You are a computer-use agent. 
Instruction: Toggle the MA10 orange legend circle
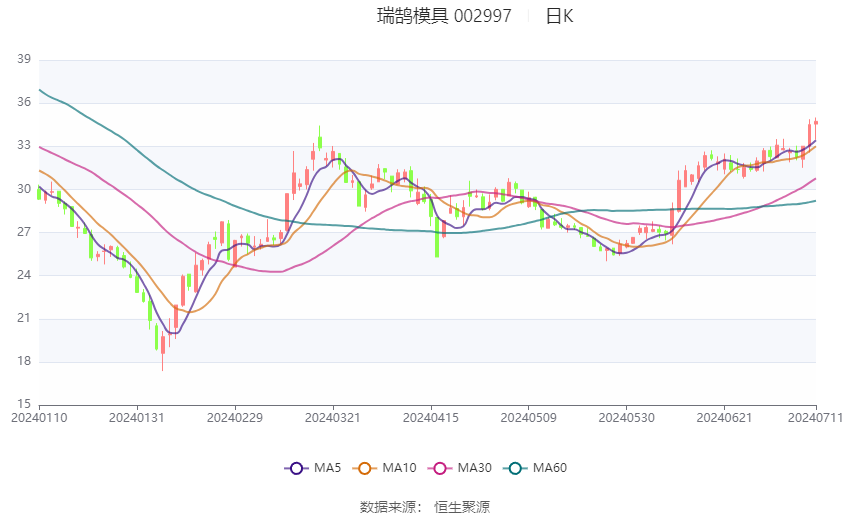364,468
